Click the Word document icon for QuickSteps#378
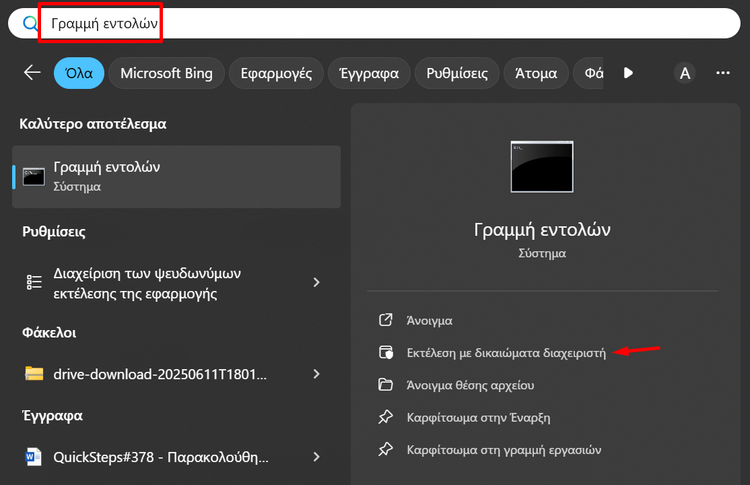Image resolution: width=750 pixels, height=485 pixels. (34, 457)
